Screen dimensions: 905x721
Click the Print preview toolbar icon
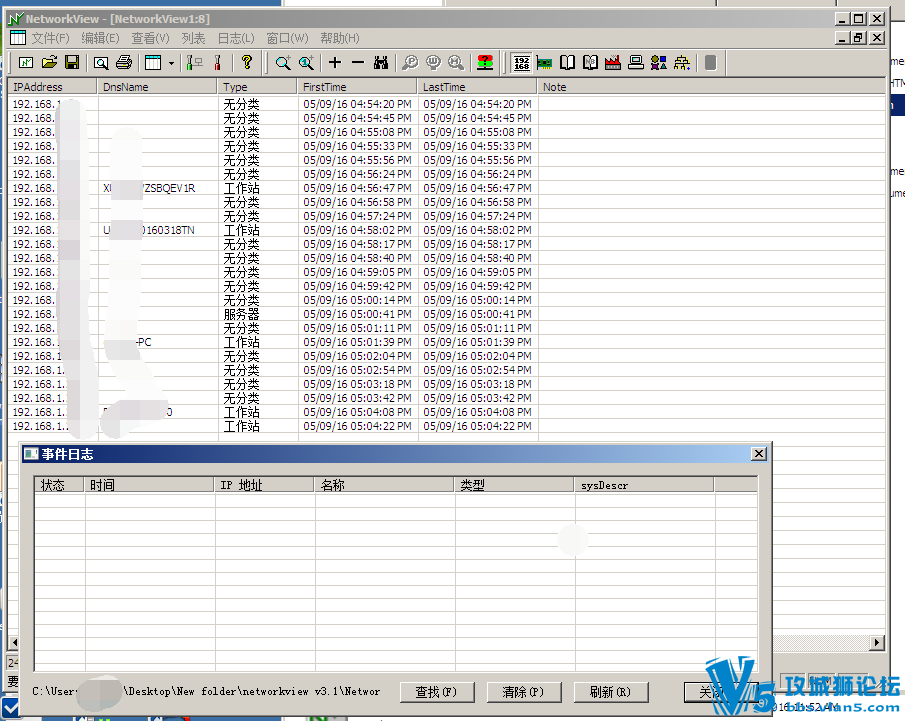(101, 62)
